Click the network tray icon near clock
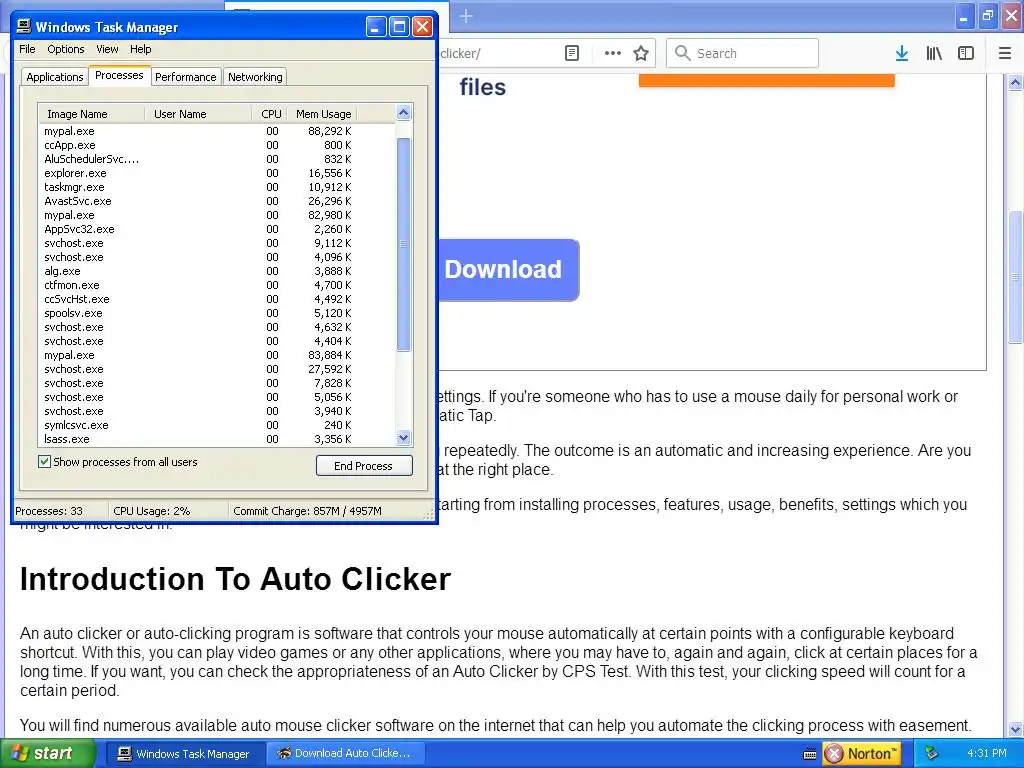Image resolution: width=1024 pixels, height=768 pixels. pos(931,754)
